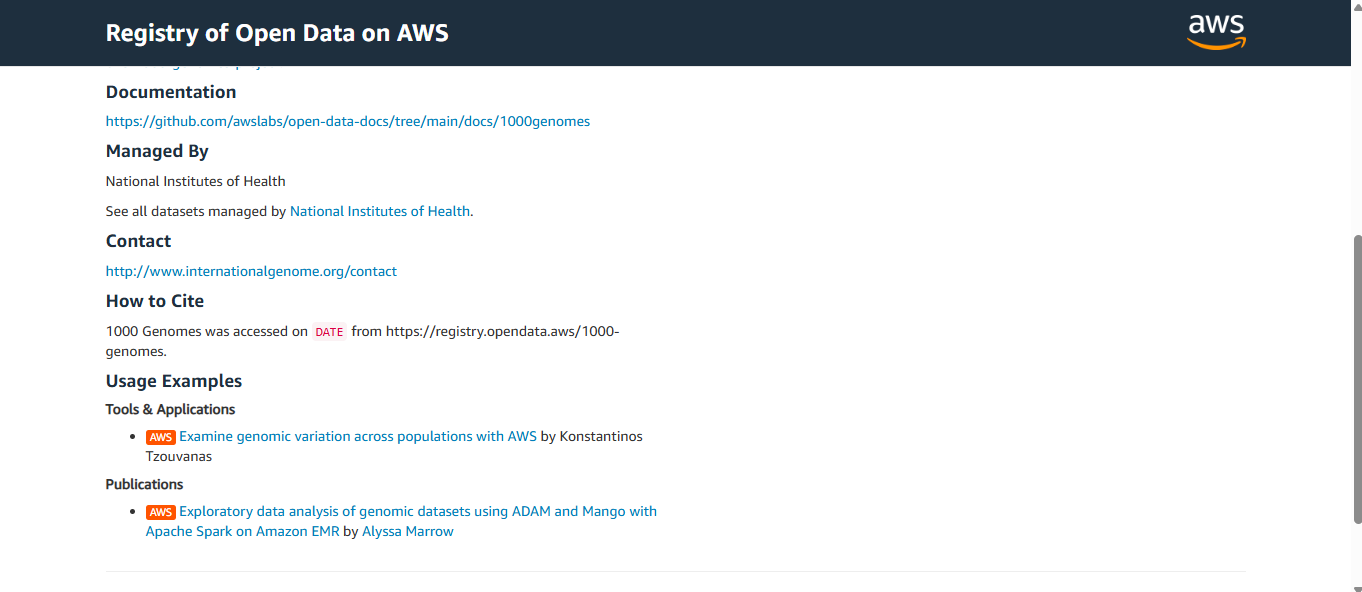Click the AWS logo in the header
This screenshot has height=592, width=1362.
1216,32
